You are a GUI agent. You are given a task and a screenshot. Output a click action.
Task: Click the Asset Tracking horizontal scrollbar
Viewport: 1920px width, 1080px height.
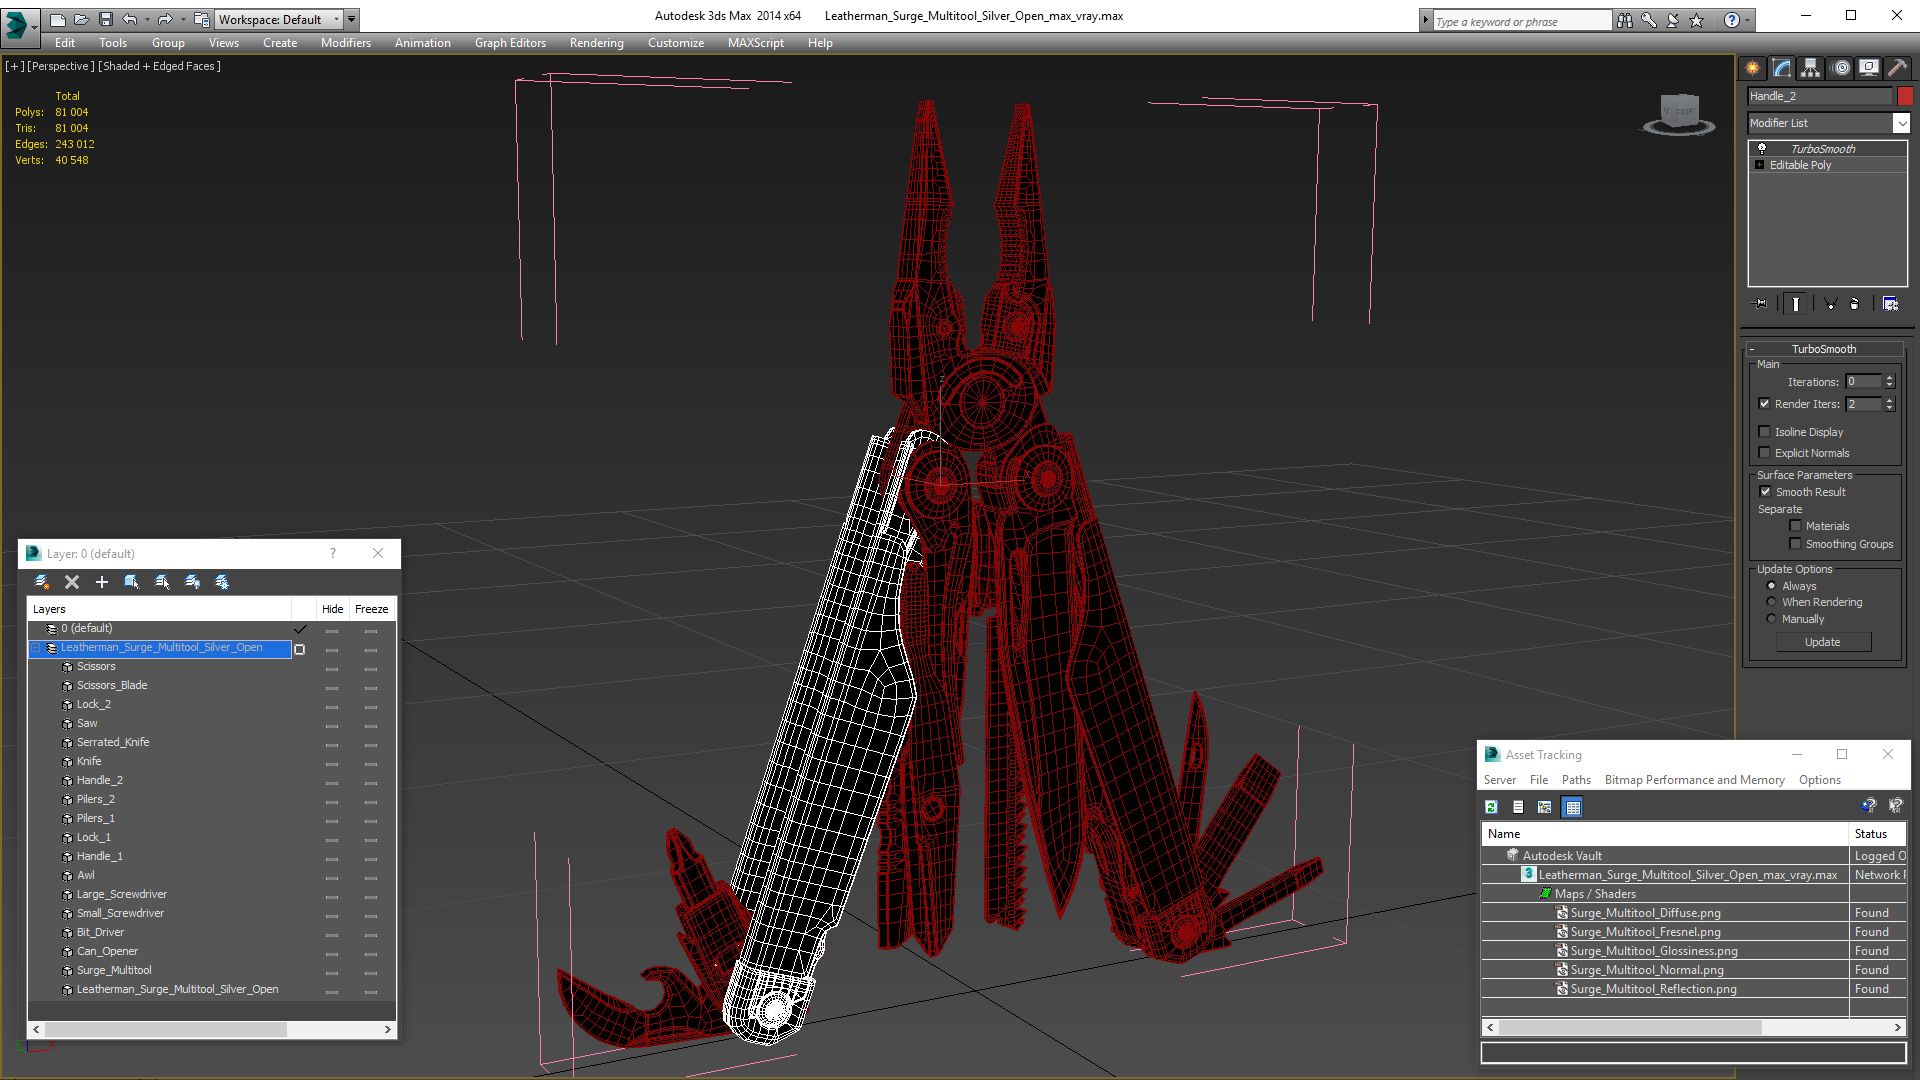(1693, 1027)
